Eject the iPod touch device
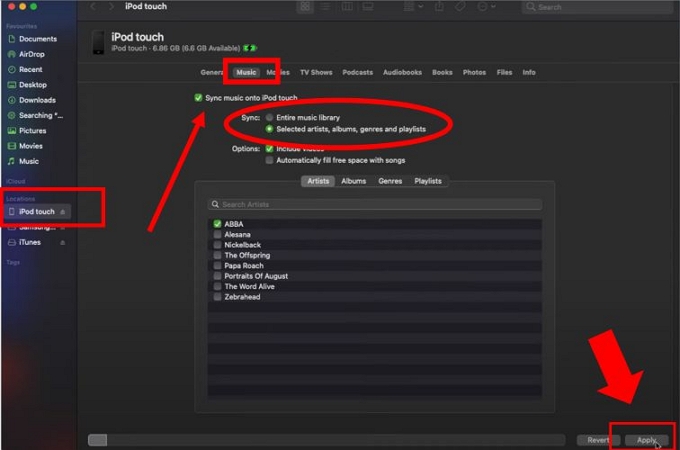This screenshot has height=450, width=680. point(62,212)
